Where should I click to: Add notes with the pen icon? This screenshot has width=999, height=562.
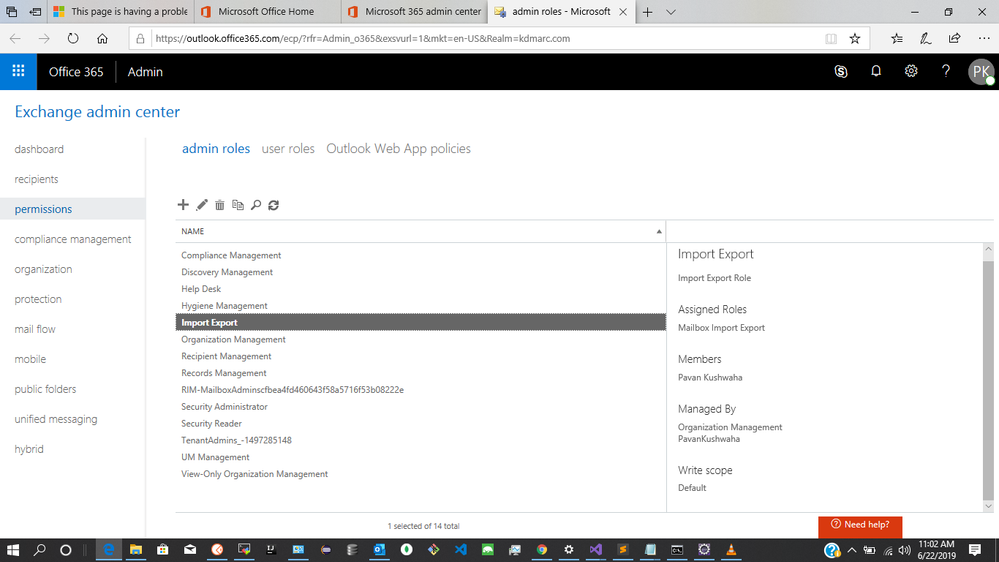[925, 38]
